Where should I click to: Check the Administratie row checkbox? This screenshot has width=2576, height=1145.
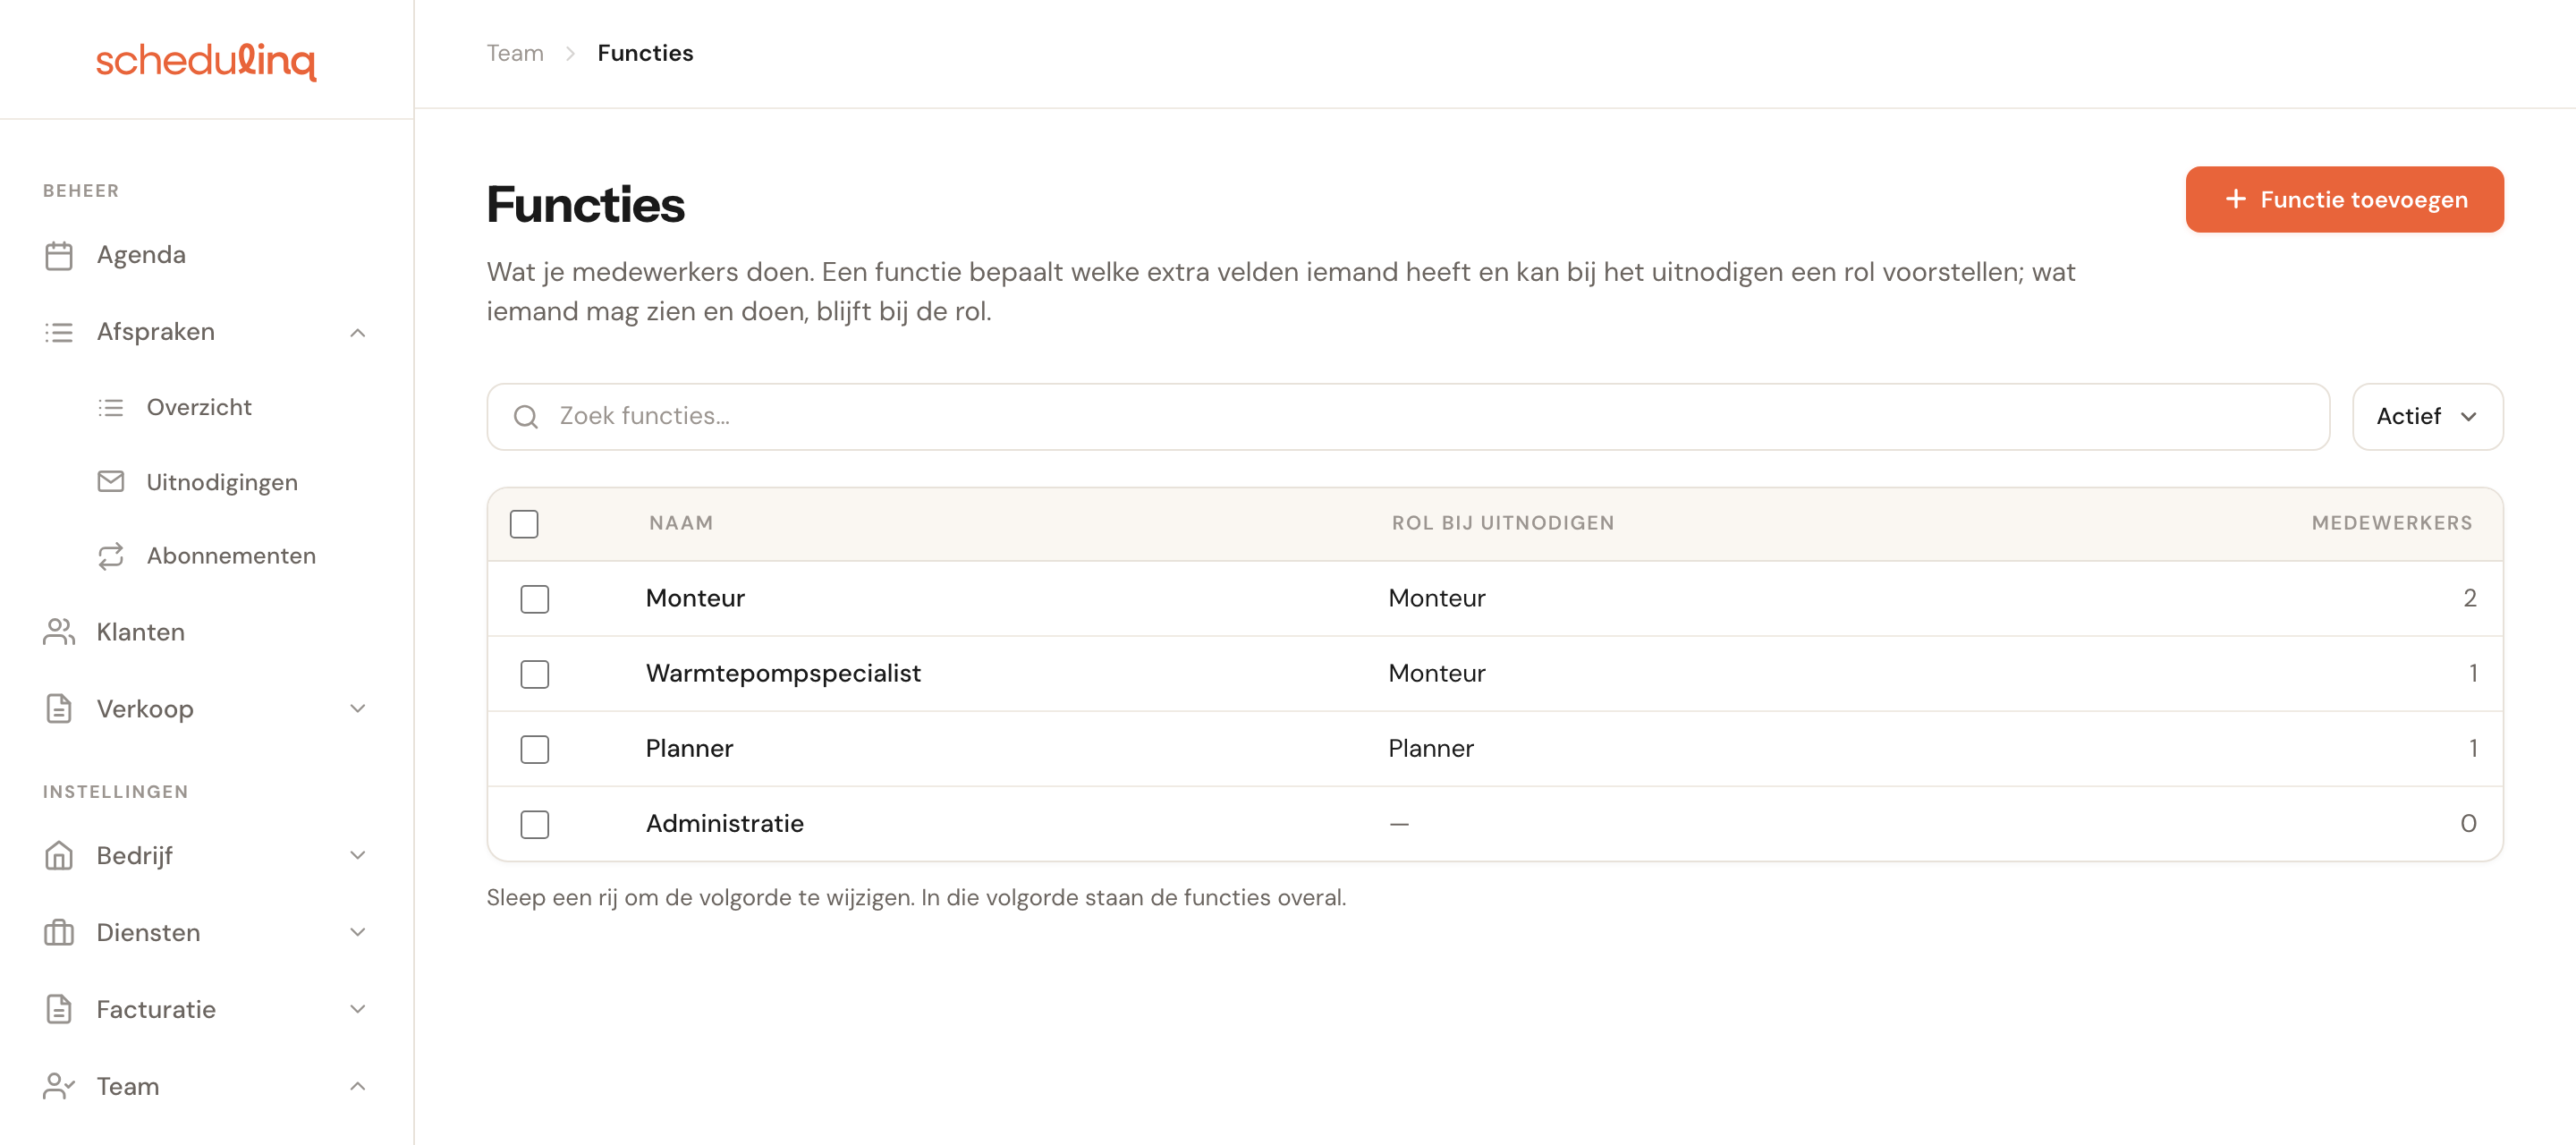535,824
